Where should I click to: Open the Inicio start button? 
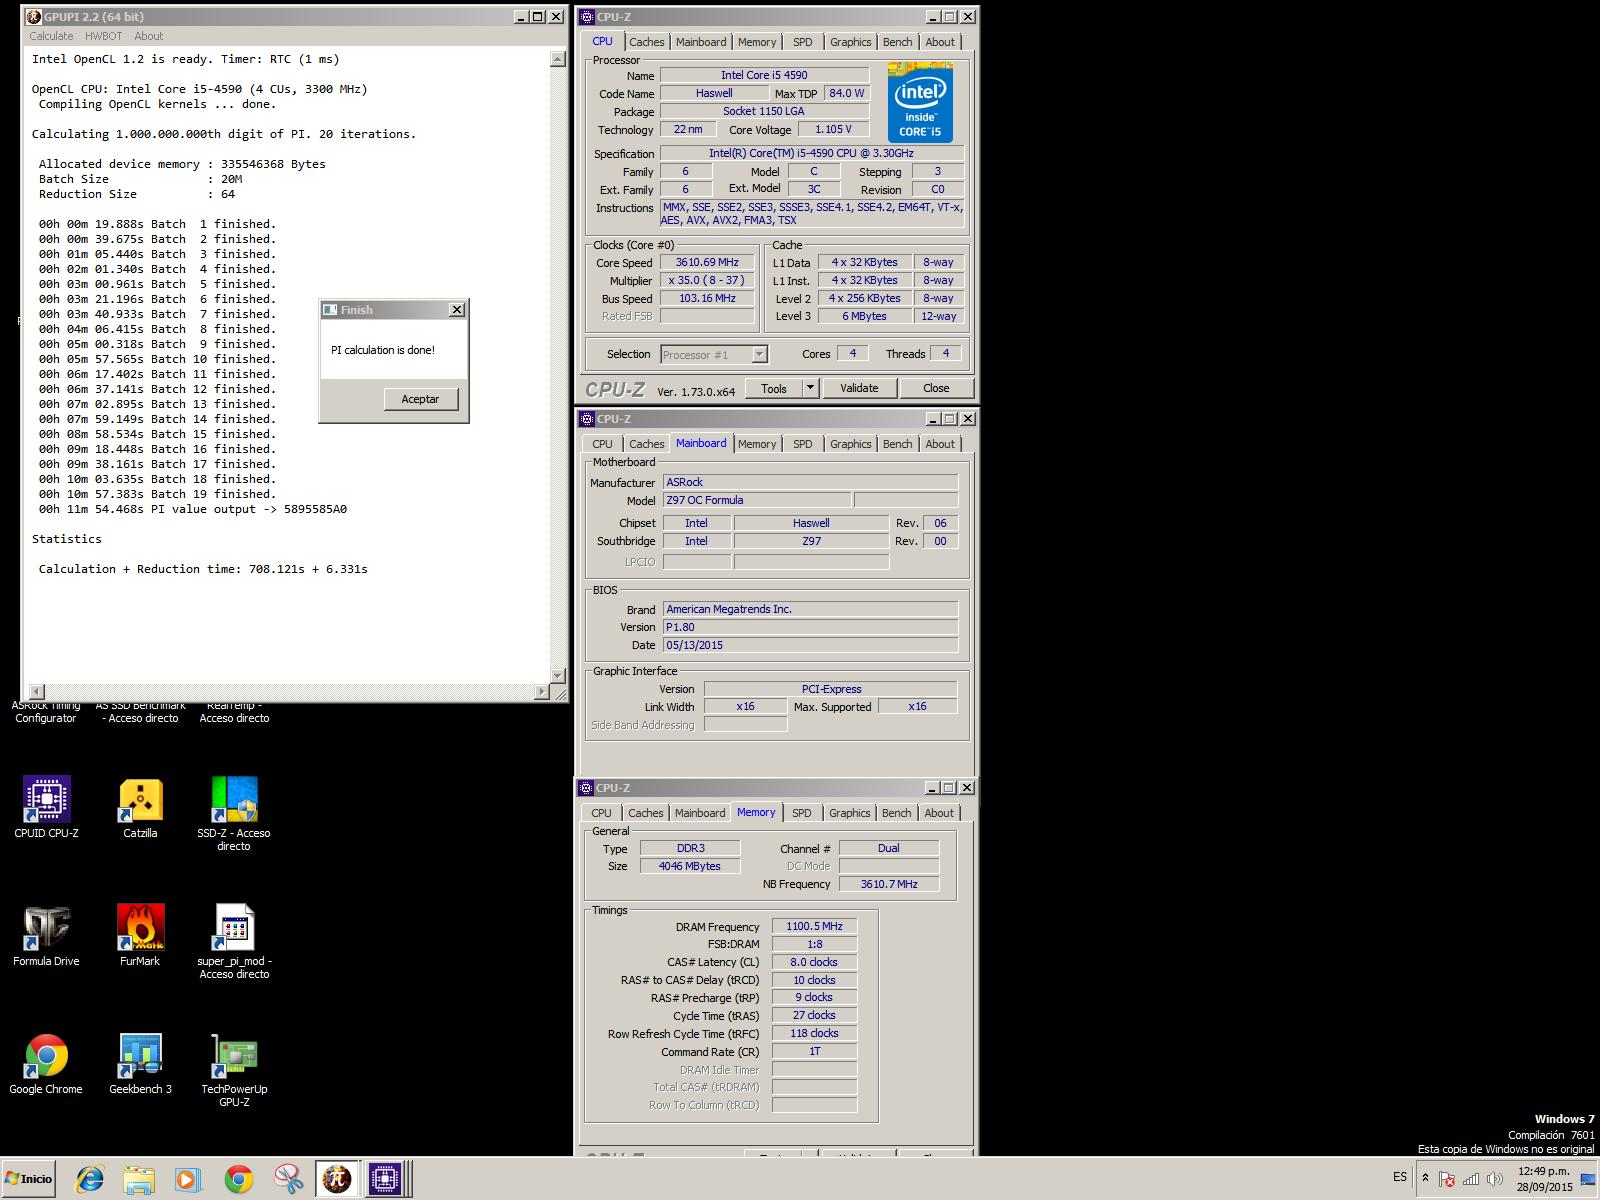29,1179
